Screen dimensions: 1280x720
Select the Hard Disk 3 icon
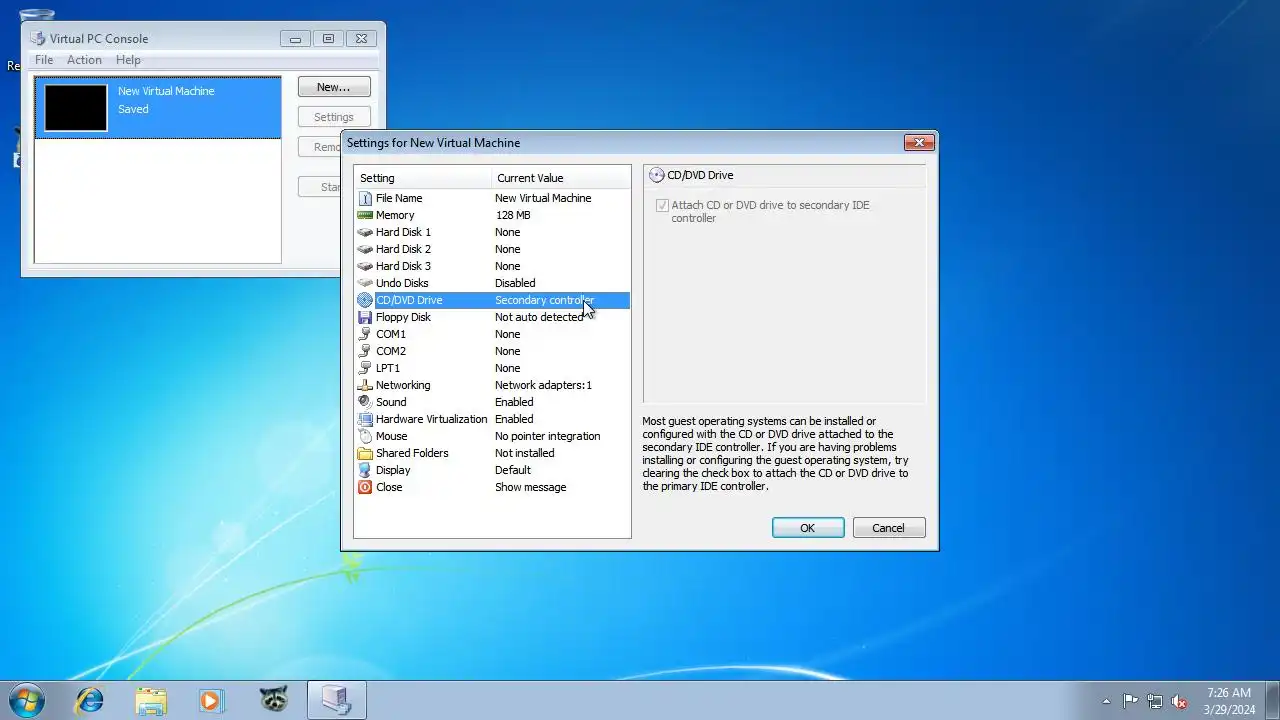(x=365, y=266)
